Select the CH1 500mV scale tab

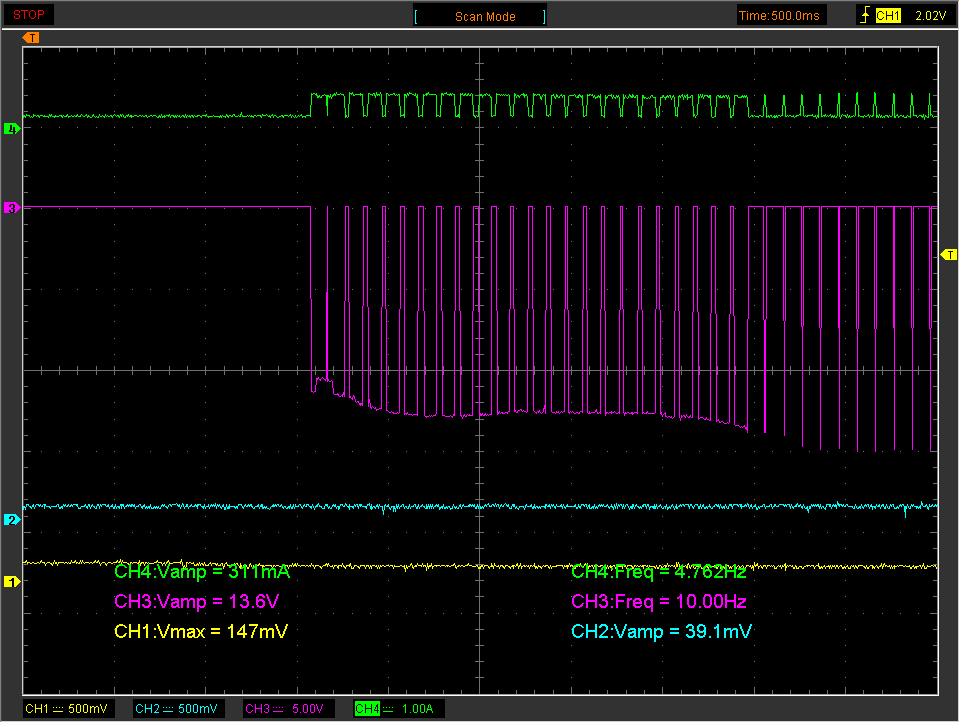pos(66,709)
